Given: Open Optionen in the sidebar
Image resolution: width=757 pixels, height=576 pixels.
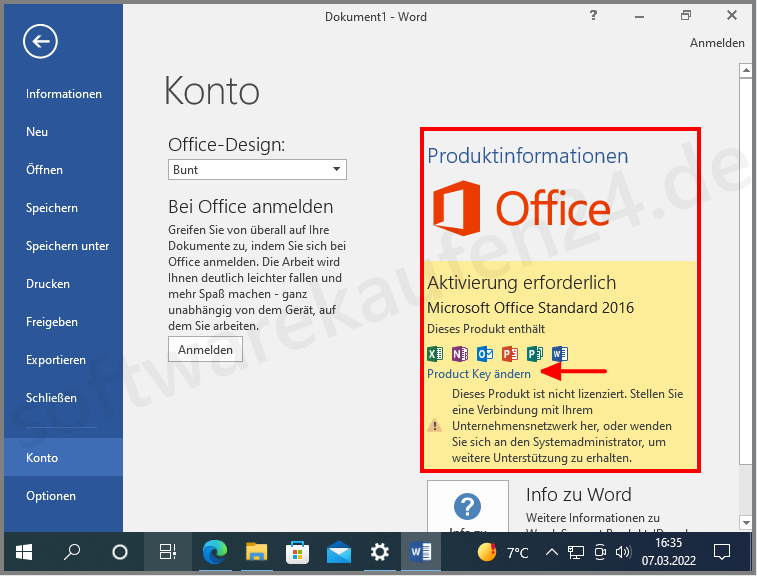Looking at the screenshot, I should tap(64, 496).
